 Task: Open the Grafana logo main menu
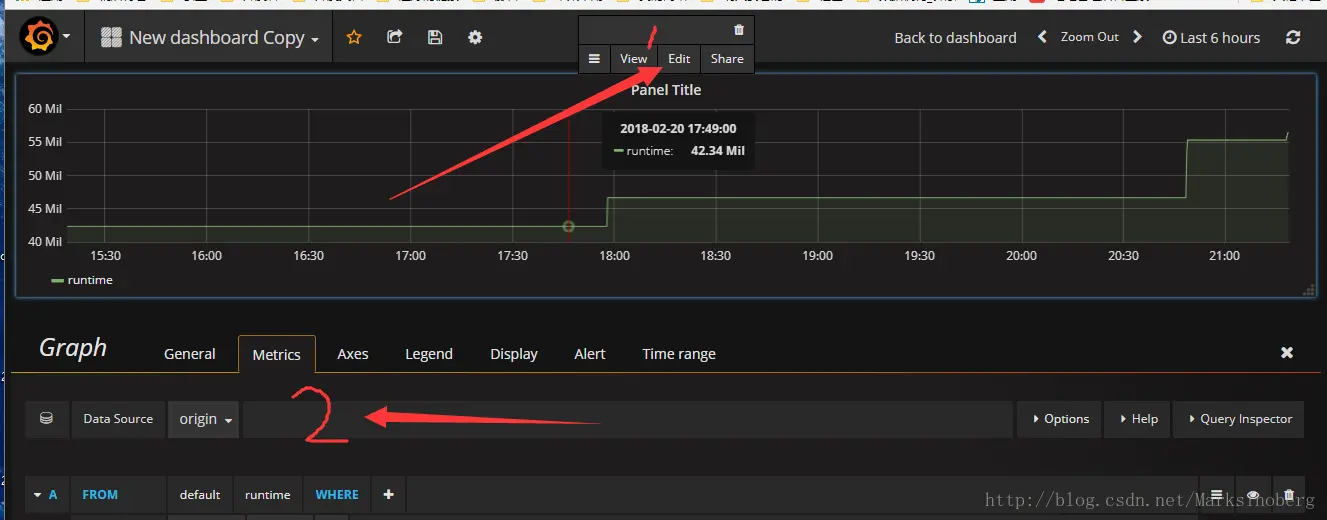click(x=46, y=38)
